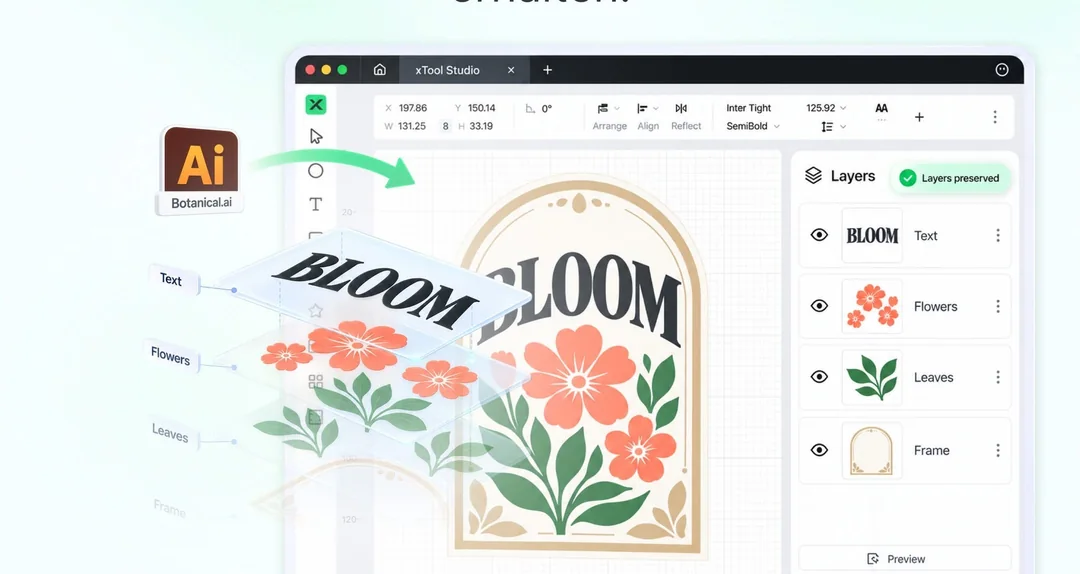Click the "Layers" panel title
Viewport: 1080px width, 574px height.
click(x=853, y=176)
